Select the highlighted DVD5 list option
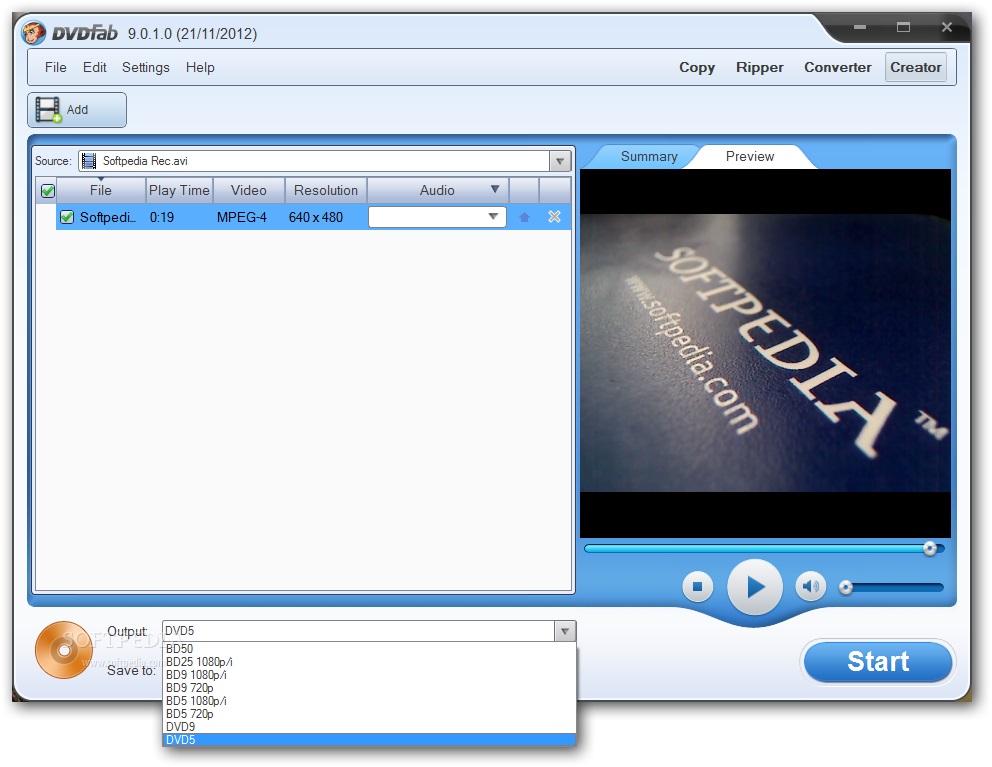Screen dimensions: 992x767 pyautogui.click(x=369, y=740)
